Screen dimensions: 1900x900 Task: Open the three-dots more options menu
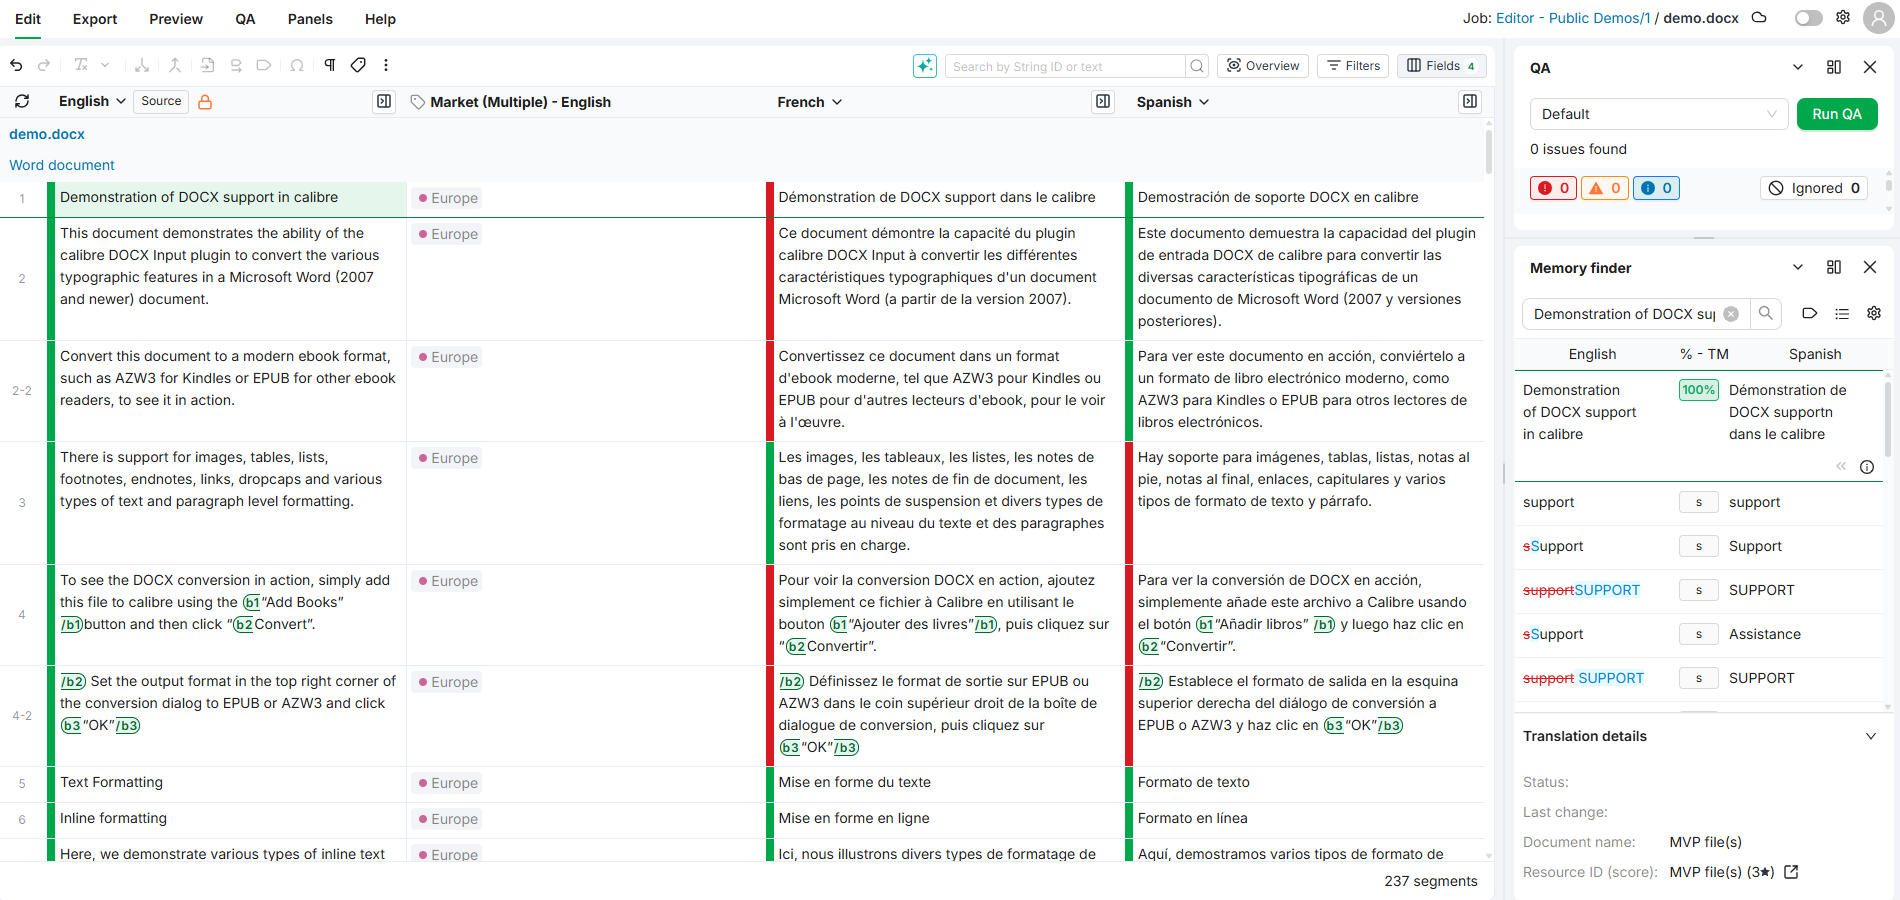386,66
